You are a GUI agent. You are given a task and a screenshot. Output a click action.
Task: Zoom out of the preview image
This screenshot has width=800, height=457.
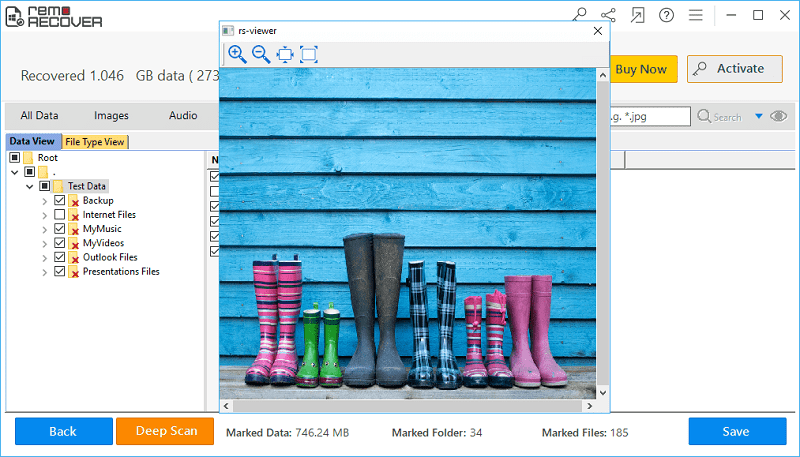point(261,54)
